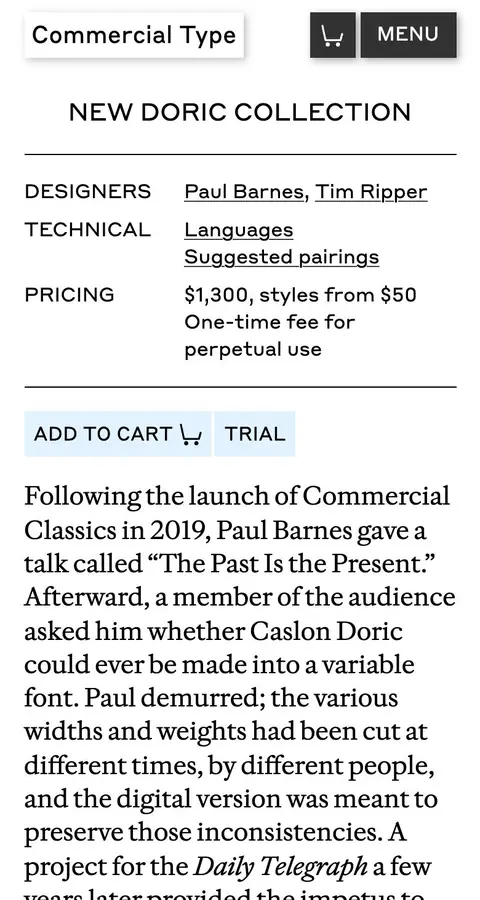The height and width of the screenshot is (900, 480).
Task: Open designer Tim Ripper link
Action: tap(371, 192)
